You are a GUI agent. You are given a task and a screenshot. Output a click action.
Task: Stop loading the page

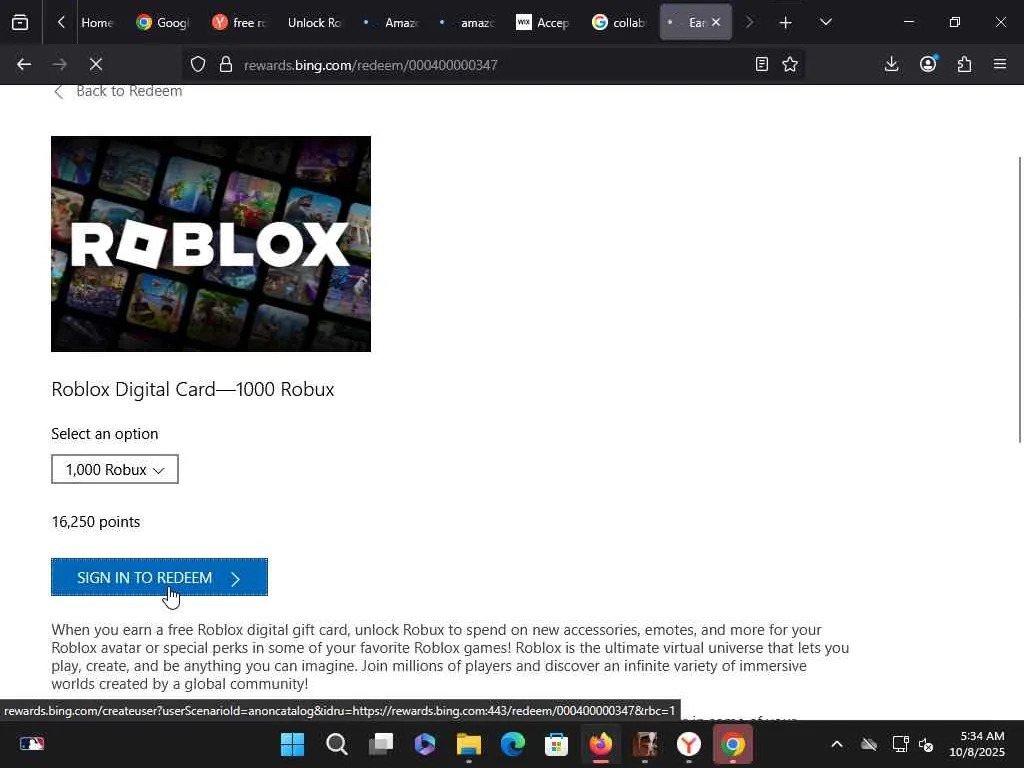[95, 64]
